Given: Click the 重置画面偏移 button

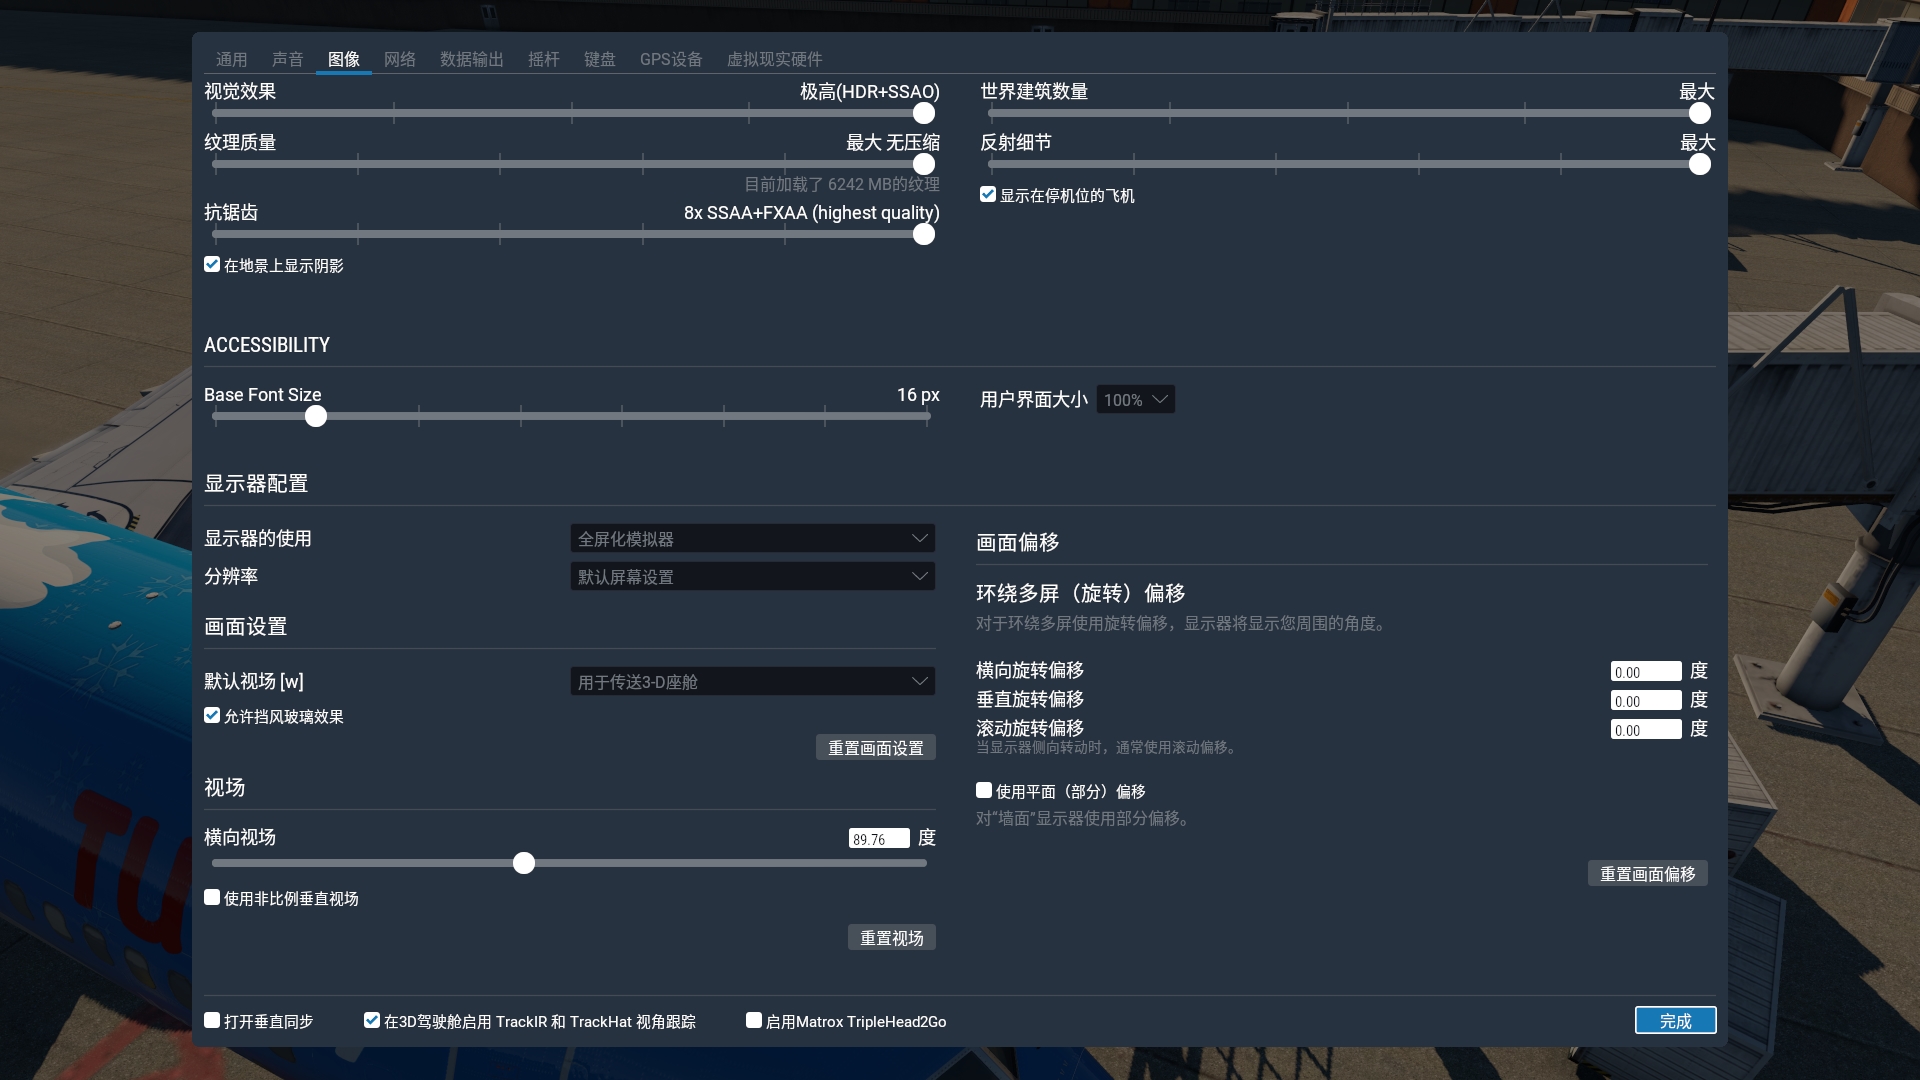Looking at the screenshot, I should click(1648, 874).
